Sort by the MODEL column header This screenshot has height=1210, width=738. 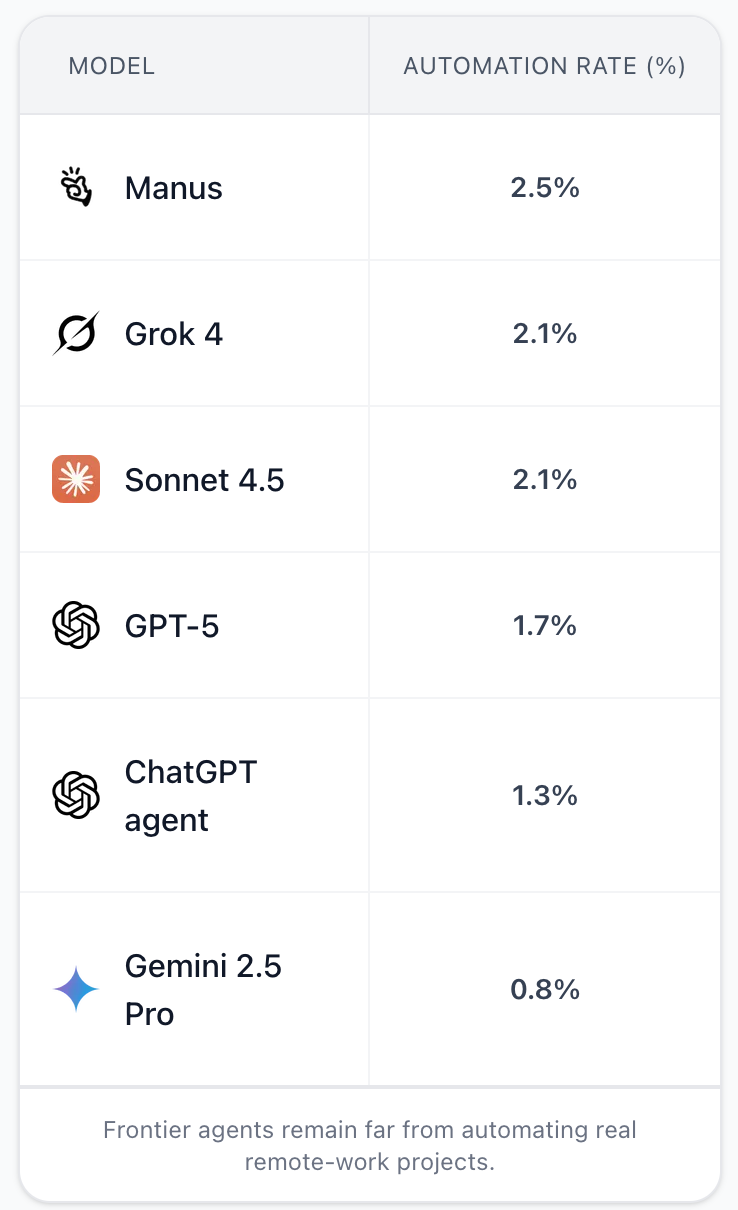click(x=112, y=66)
